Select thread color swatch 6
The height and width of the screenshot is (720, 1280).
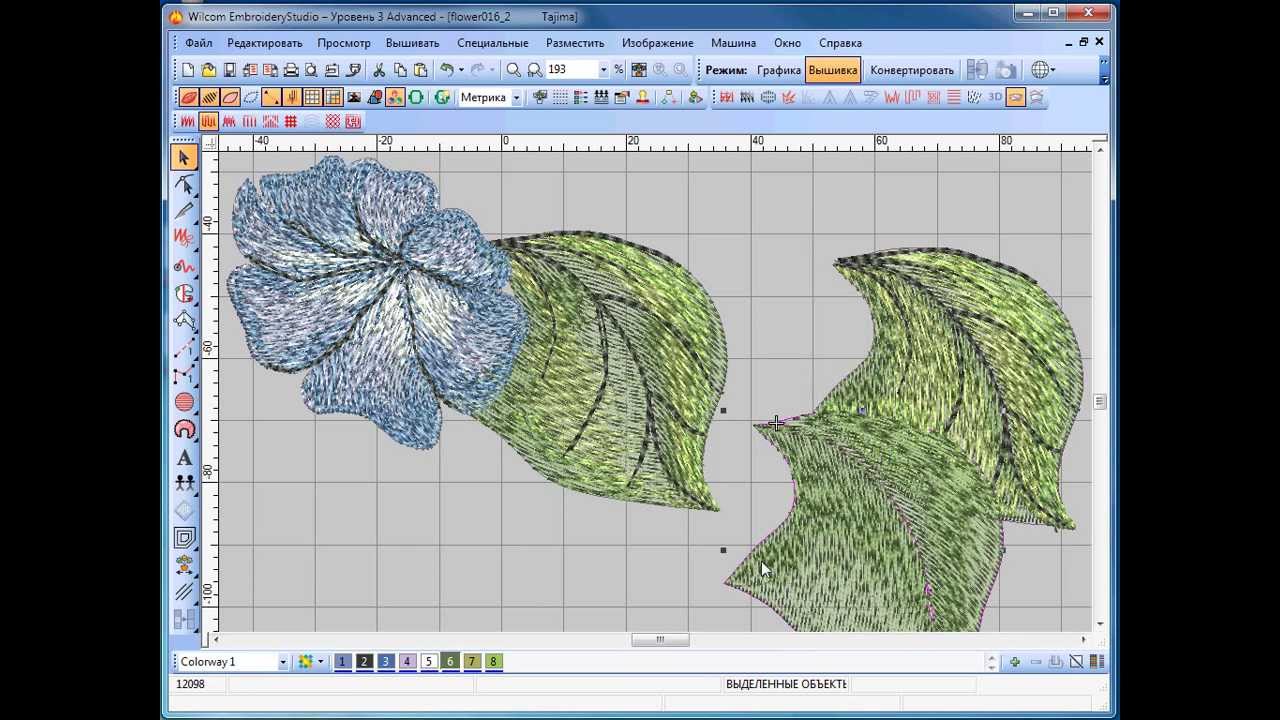coord(450,662)
